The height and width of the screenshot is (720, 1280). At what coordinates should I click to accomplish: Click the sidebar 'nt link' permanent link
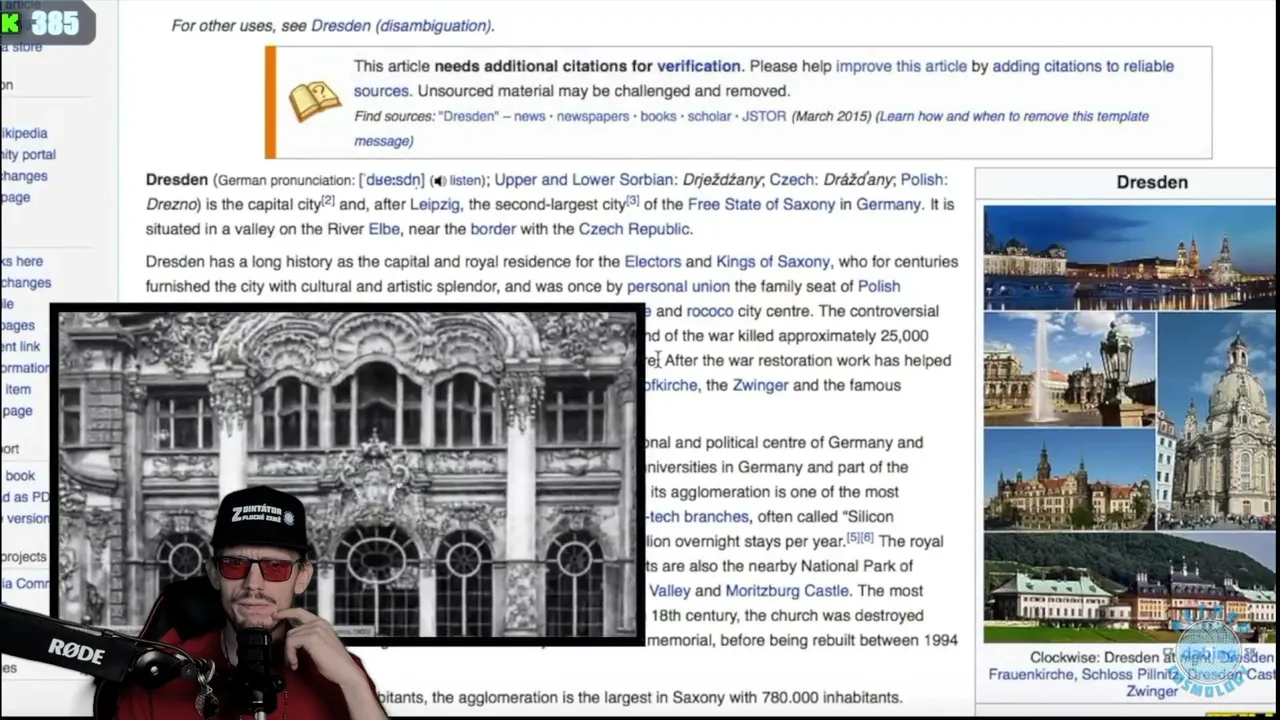(21, 346)
